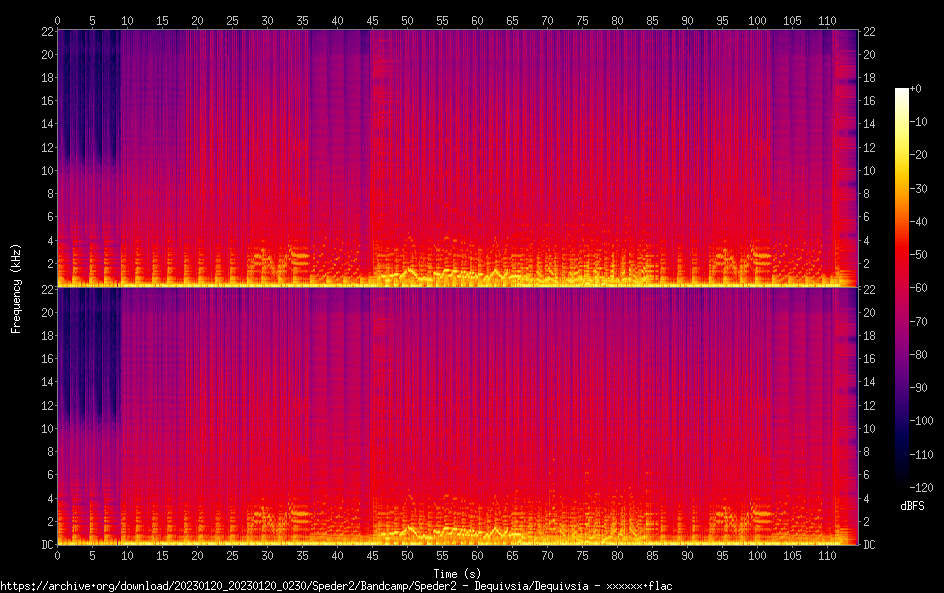The width and height of the screenshot is (944, 593).
Task: Click the 'Time (s)' axis label
Action: (457, 573)
